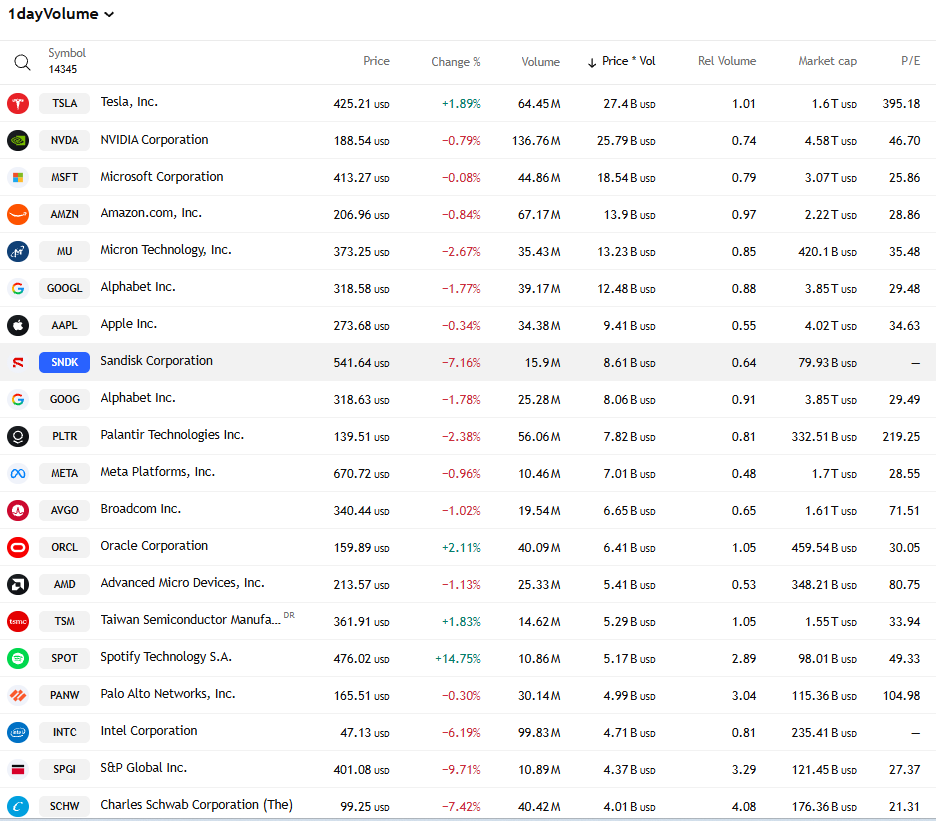
Task: Click the Palantir logo icon
Action: click(18, 436)
